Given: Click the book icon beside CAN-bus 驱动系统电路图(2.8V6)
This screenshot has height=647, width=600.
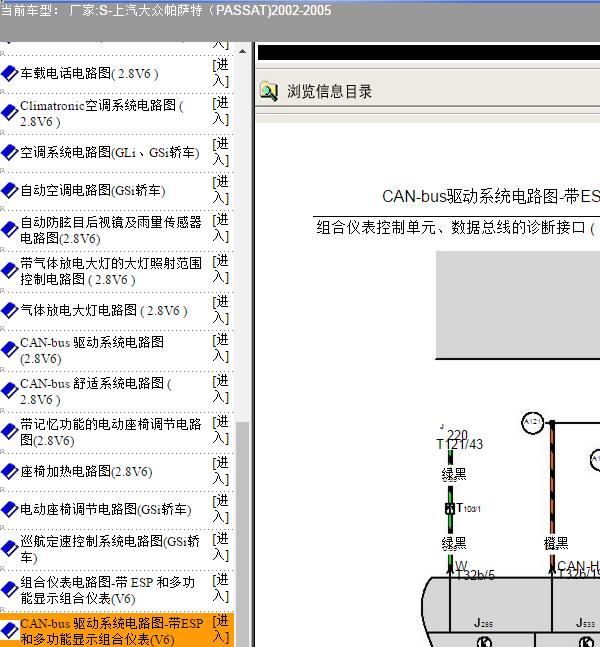Looking at the screenshot, I should tap(9, 349).
